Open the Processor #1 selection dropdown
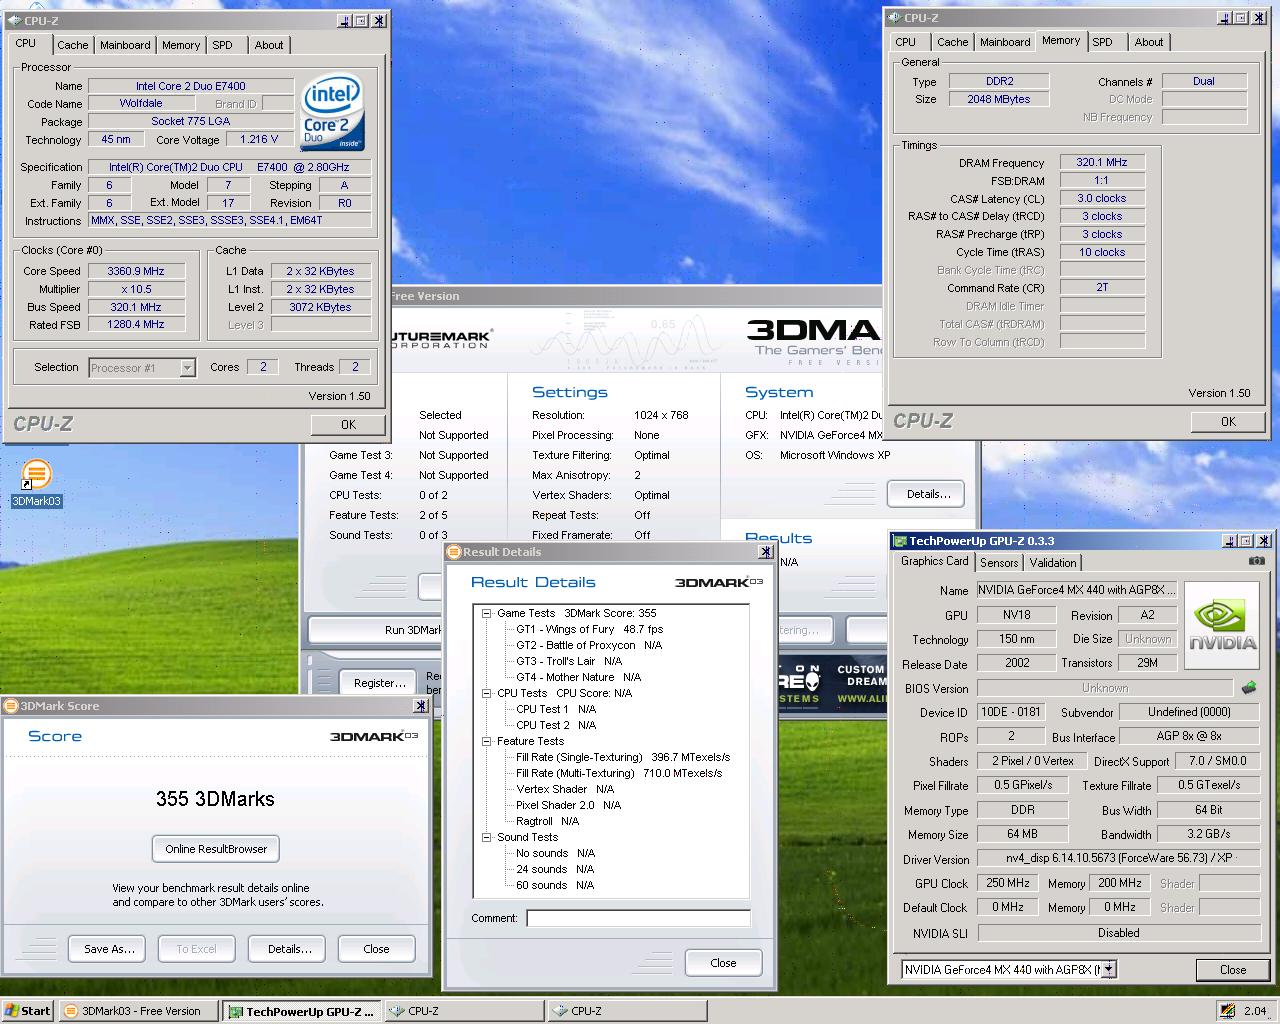The width and height of the screenshot is (1280, 1024). (187, 367)
